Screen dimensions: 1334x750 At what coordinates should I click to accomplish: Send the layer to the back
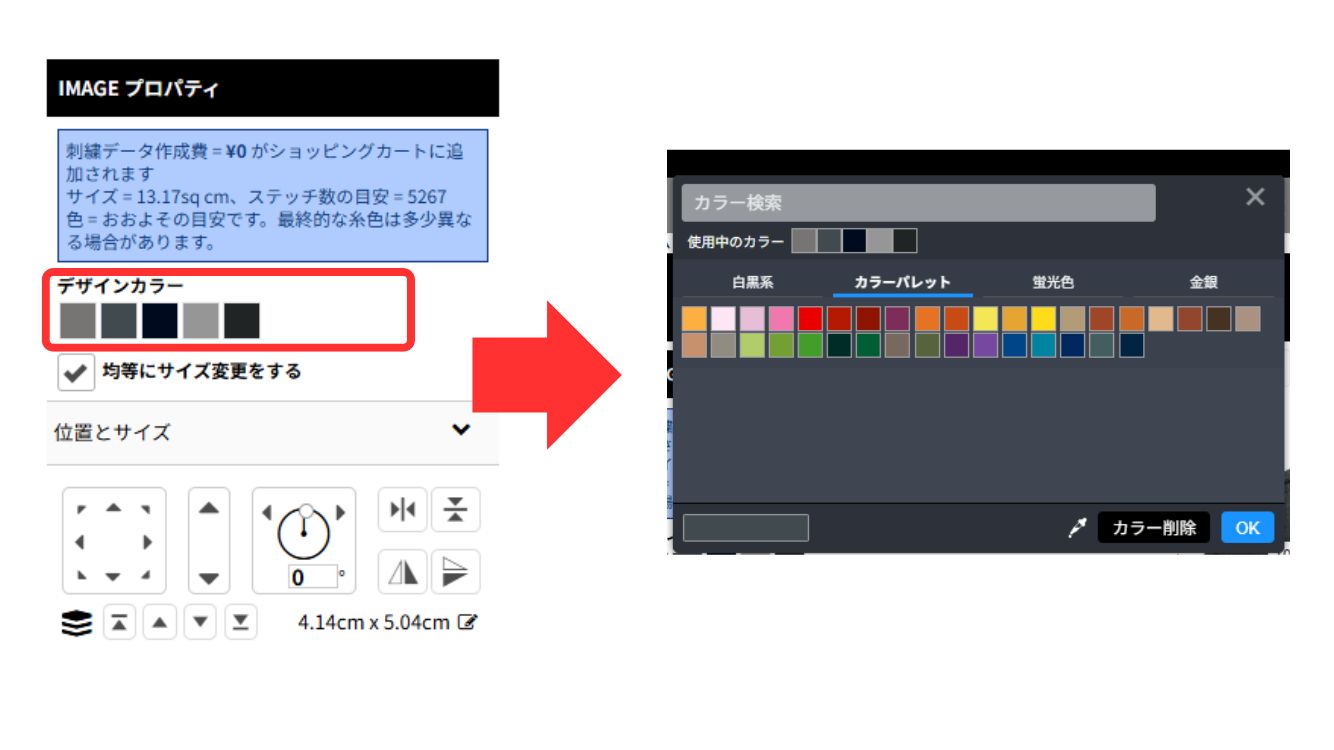[240, 623]
